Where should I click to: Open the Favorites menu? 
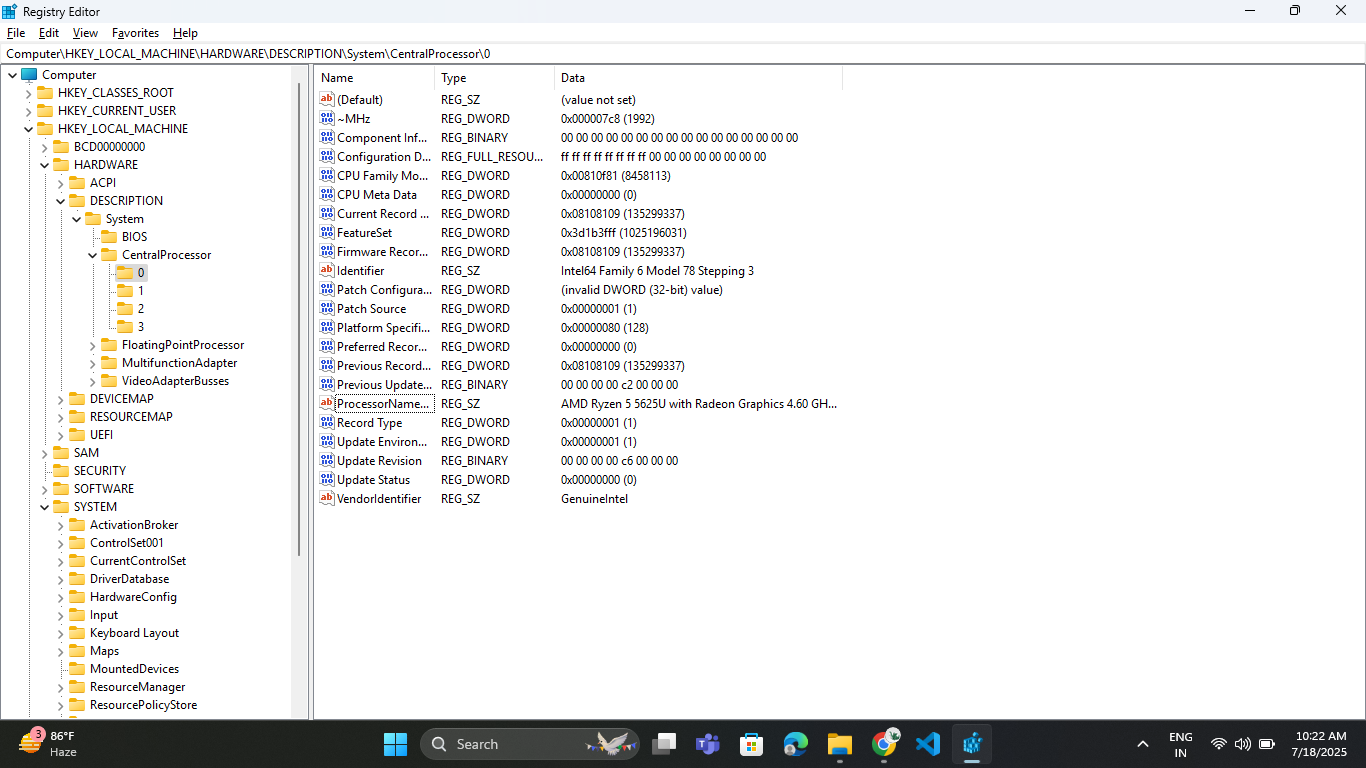pyautogui.click(x=134, y=32)
